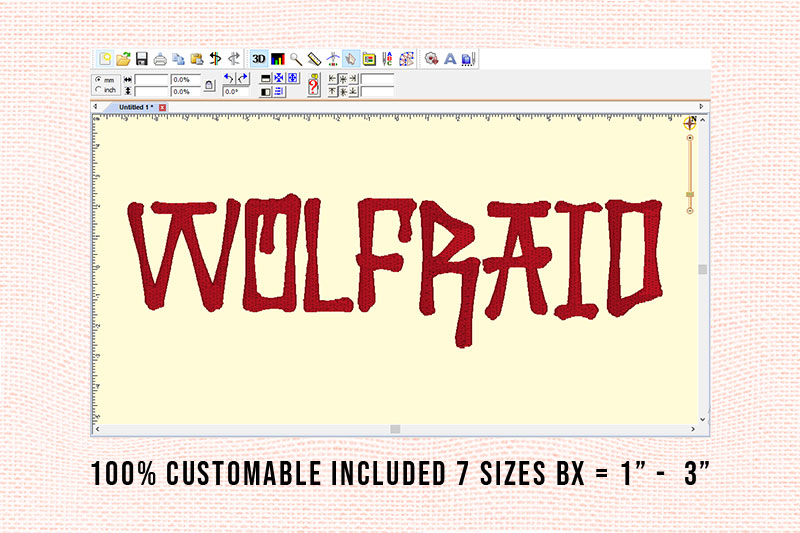Select the hand pan tool
This screenshot has height=533, width=800.
pyautogui.click(x=351, y=59)
